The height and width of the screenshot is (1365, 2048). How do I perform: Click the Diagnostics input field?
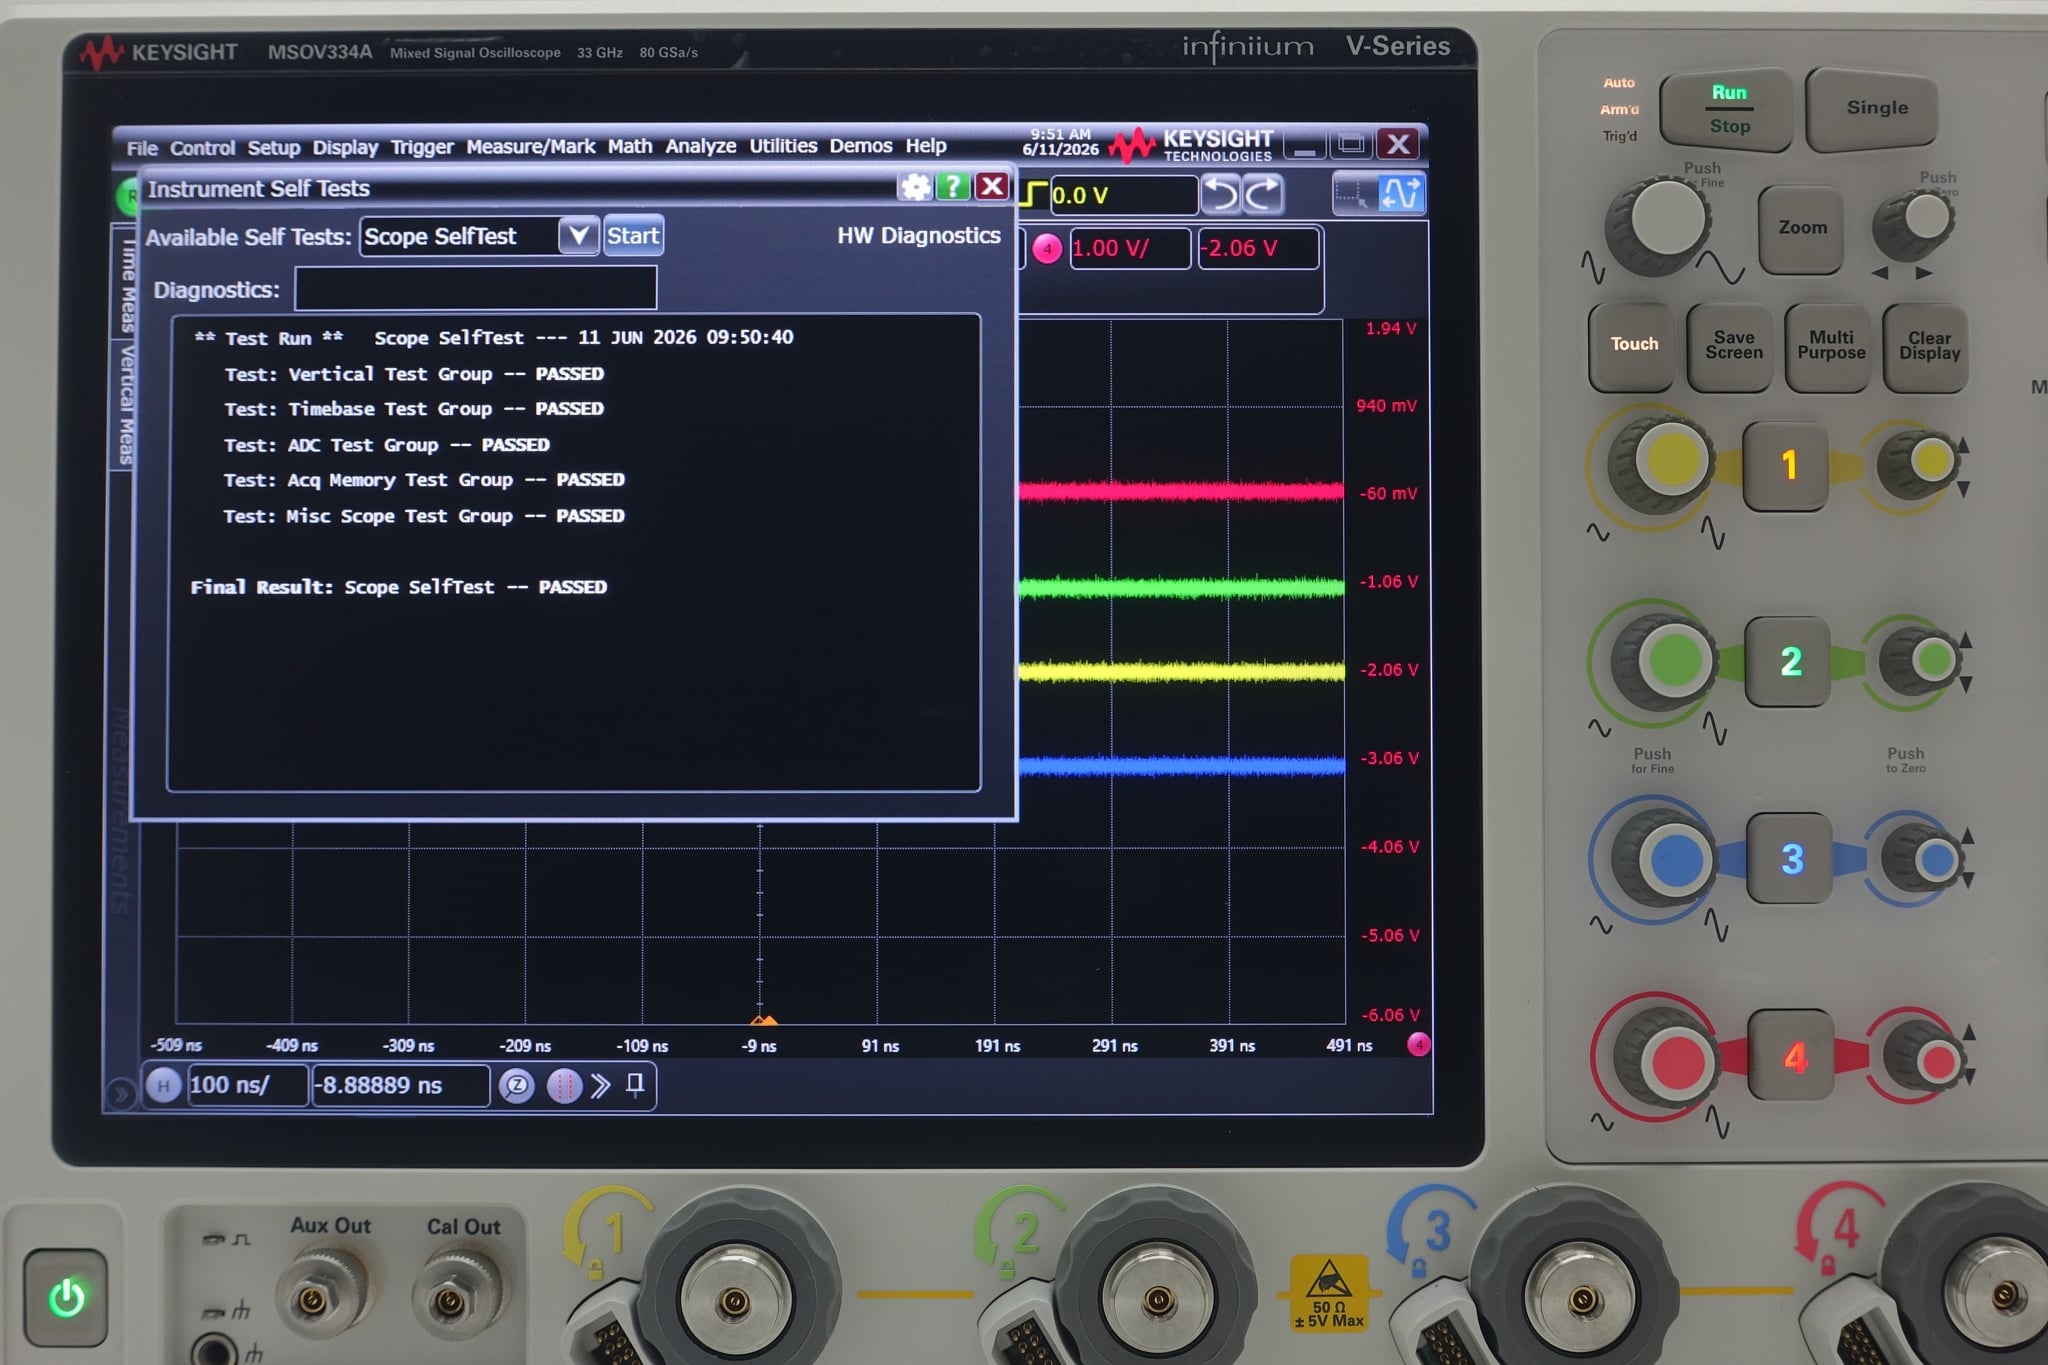[x=476, y=289]
